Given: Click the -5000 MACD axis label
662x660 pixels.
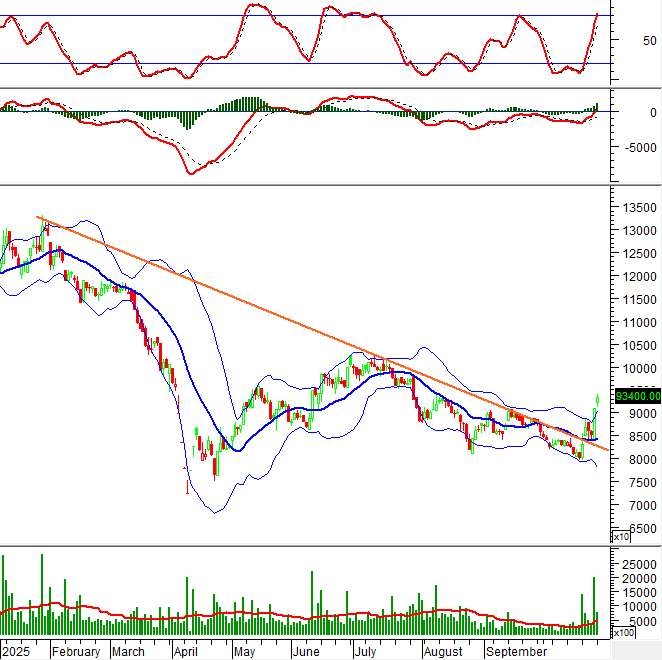Looking at the screenshot, I should 636,147.
